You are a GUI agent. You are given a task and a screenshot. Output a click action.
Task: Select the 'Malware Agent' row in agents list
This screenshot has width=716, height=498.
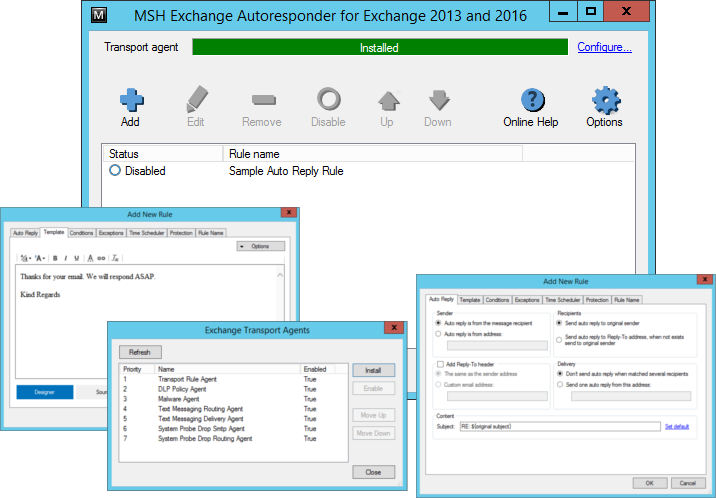tap(233, 399)
